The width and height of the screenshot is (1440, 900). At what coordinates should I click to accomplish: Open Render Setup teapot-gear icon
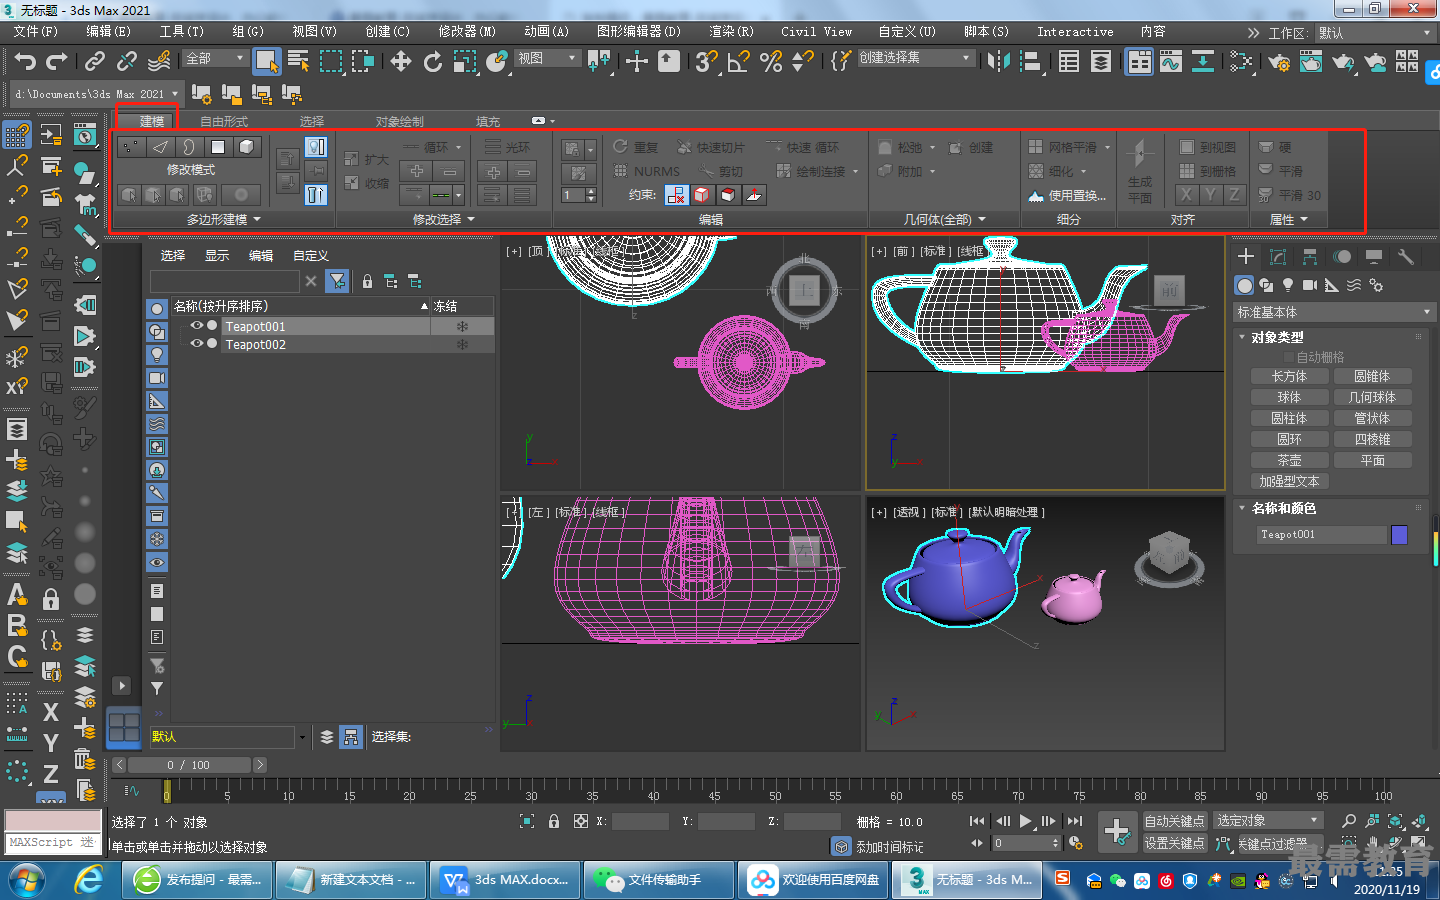1279,62
